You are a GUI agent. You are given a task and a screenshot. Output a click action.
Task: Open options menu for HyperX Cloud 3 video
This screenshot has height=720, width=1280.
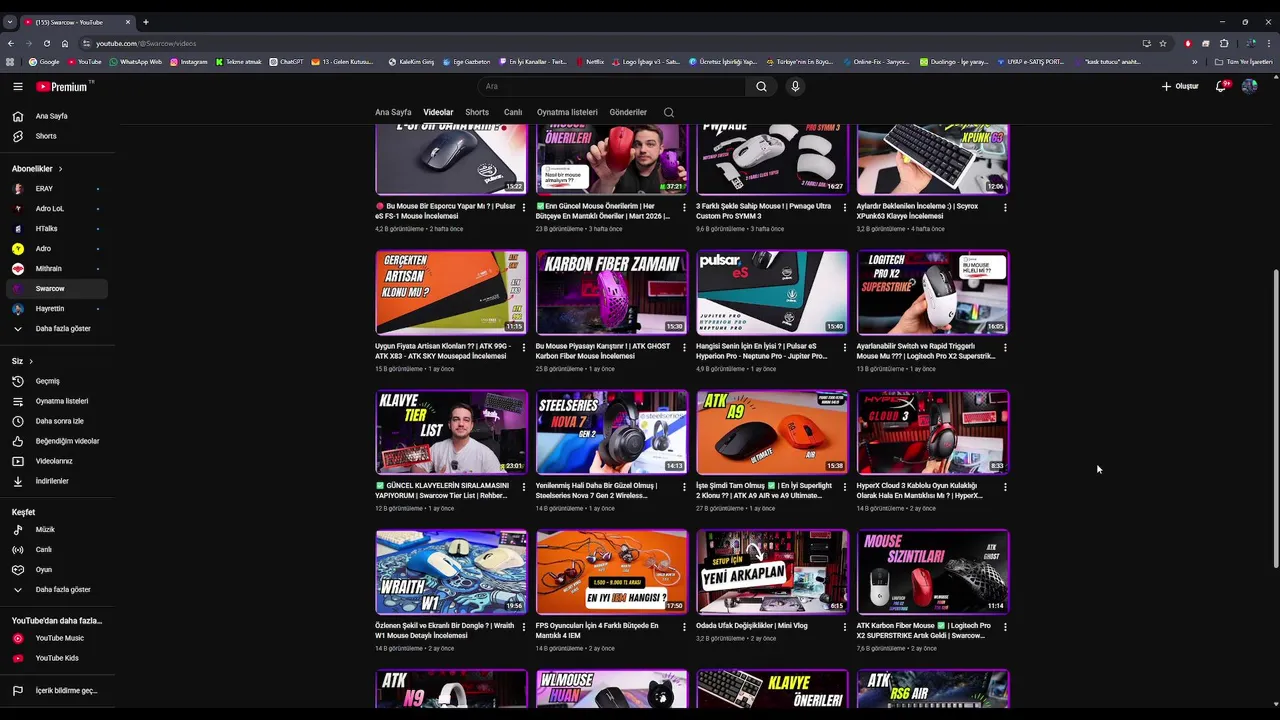(1005, 487)
